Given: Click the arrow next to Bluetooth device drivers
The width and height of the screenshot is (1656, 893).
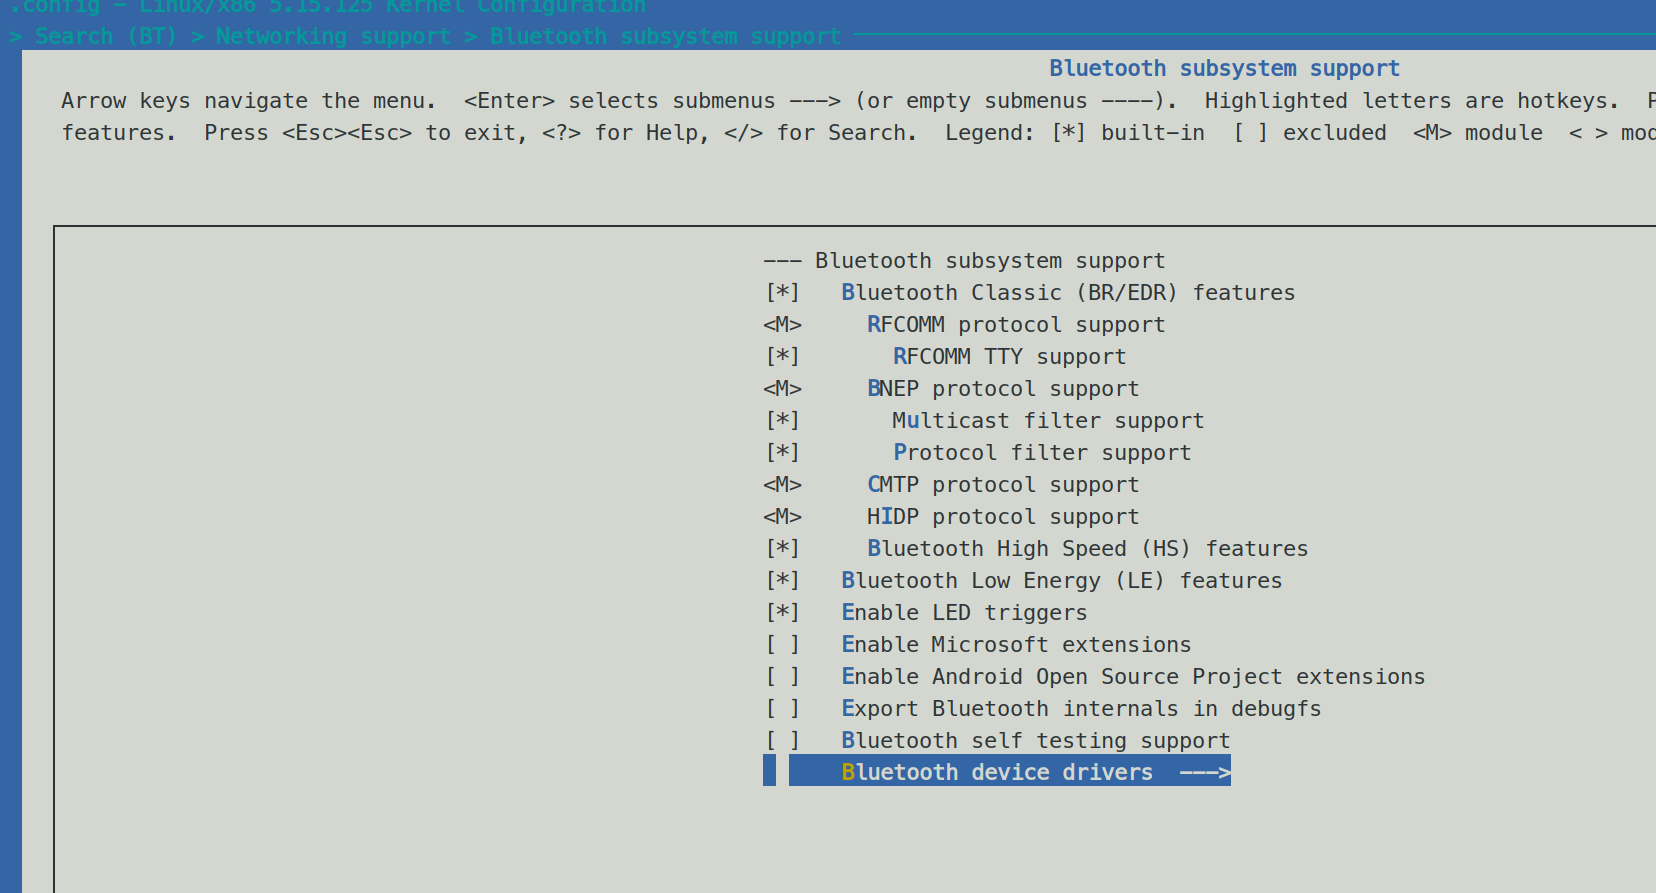Looking at the screenshot, I should 1204,773.
